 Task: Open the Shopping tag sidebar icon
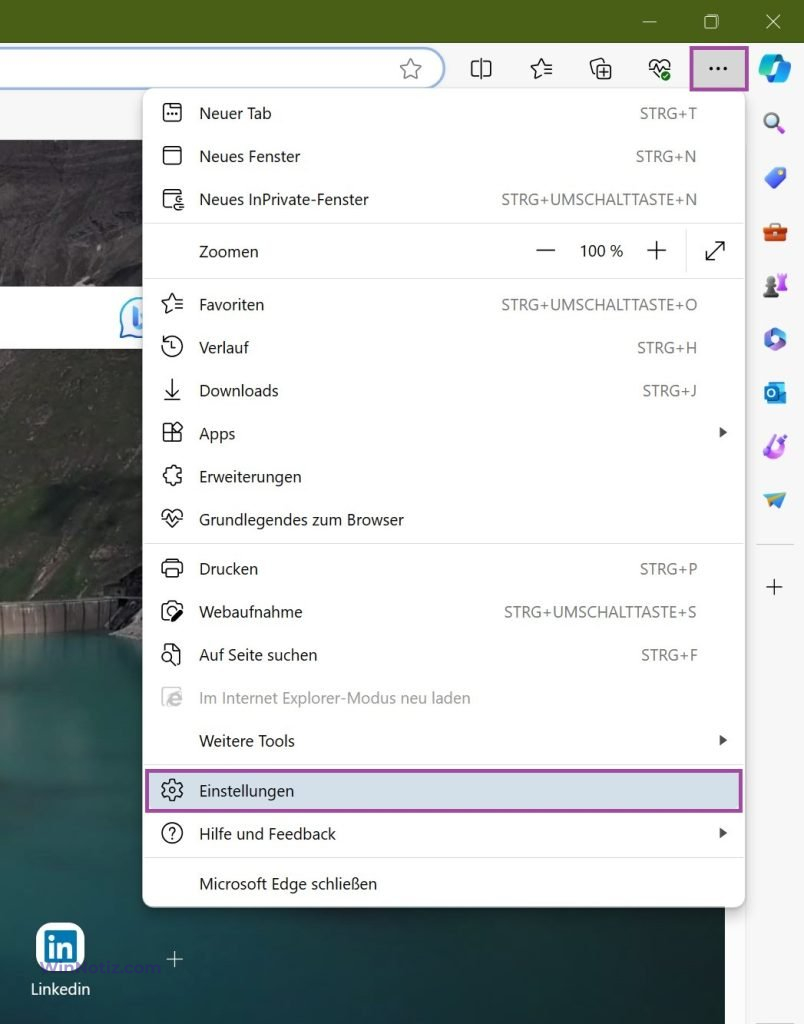774,178
